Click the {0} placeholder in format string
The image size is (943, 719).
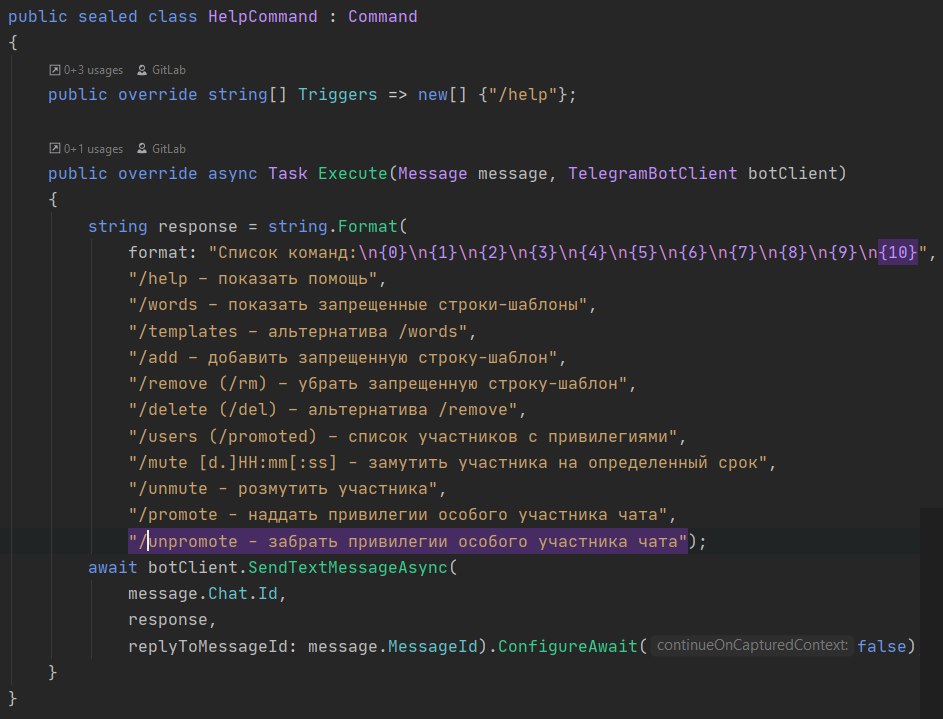point(393,252)
